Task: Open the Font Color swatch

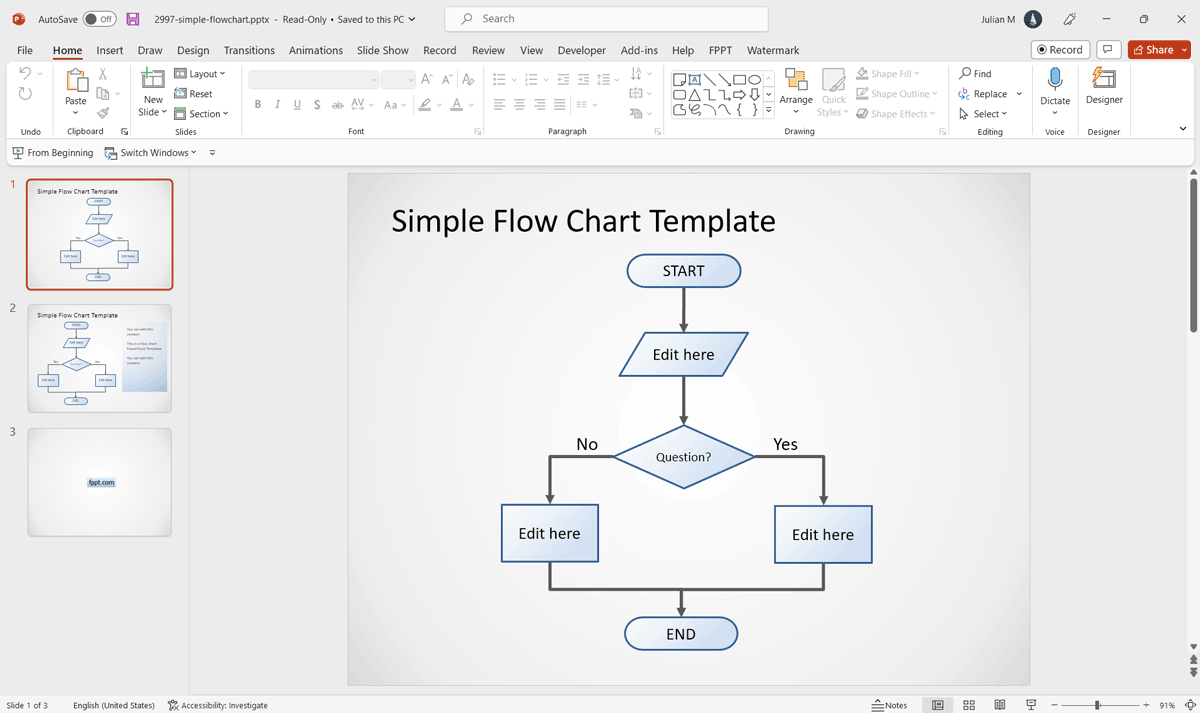Action: pyautogui.click(x=458, y=104)
